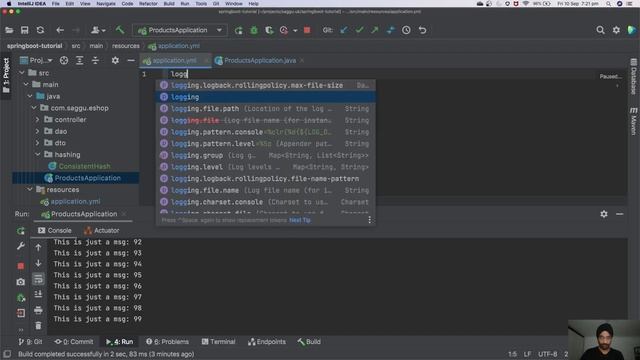Synchronize files with the reload icon
Image resolution: width=640 pixels, height=360 pixels.
point(40,30)
